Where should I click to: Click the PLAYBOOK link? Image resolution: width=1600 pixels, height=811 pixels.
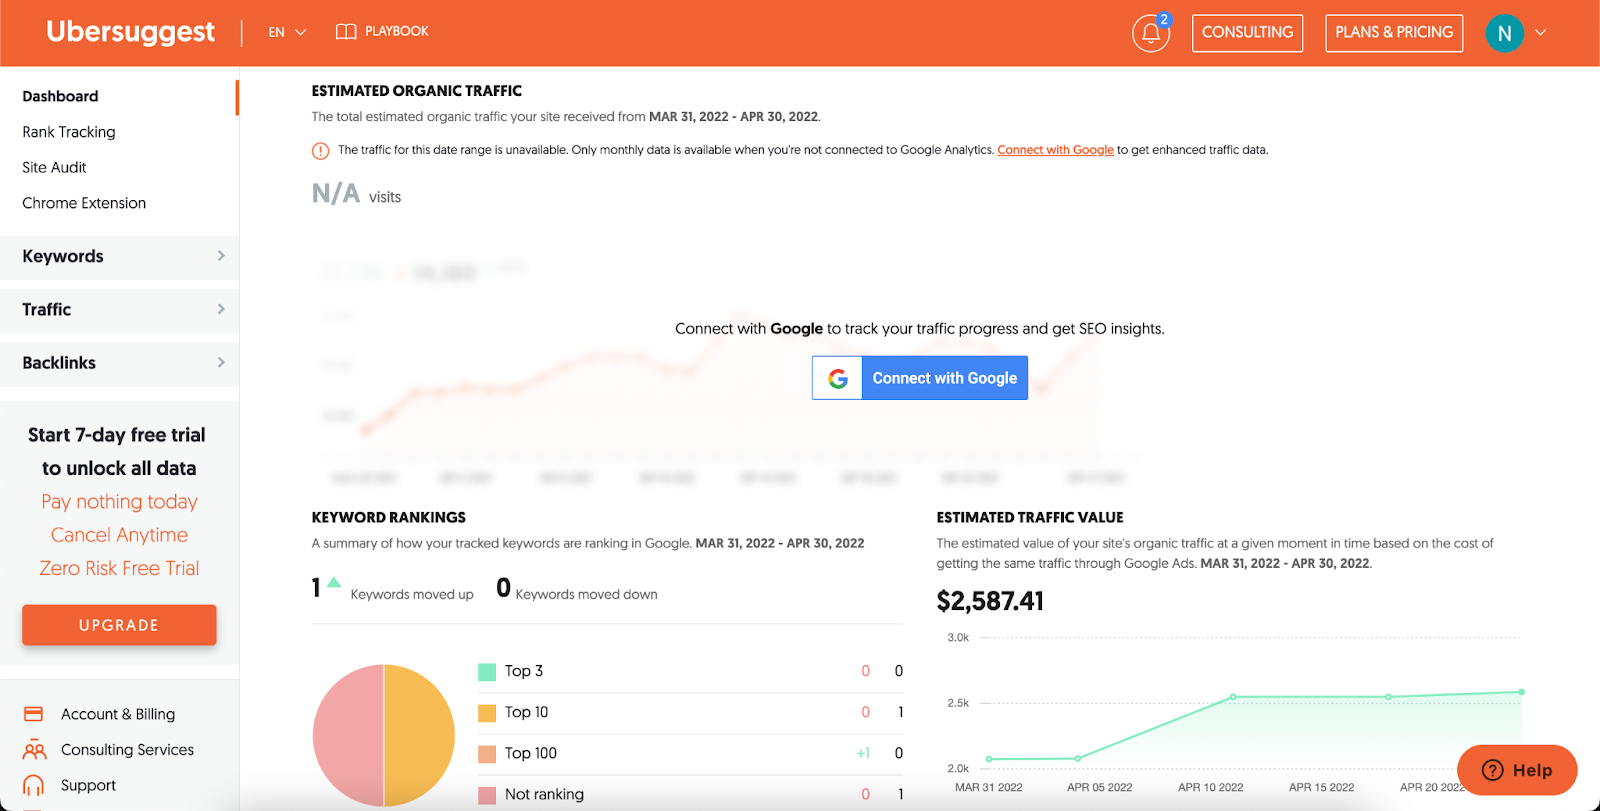(396, 32)
